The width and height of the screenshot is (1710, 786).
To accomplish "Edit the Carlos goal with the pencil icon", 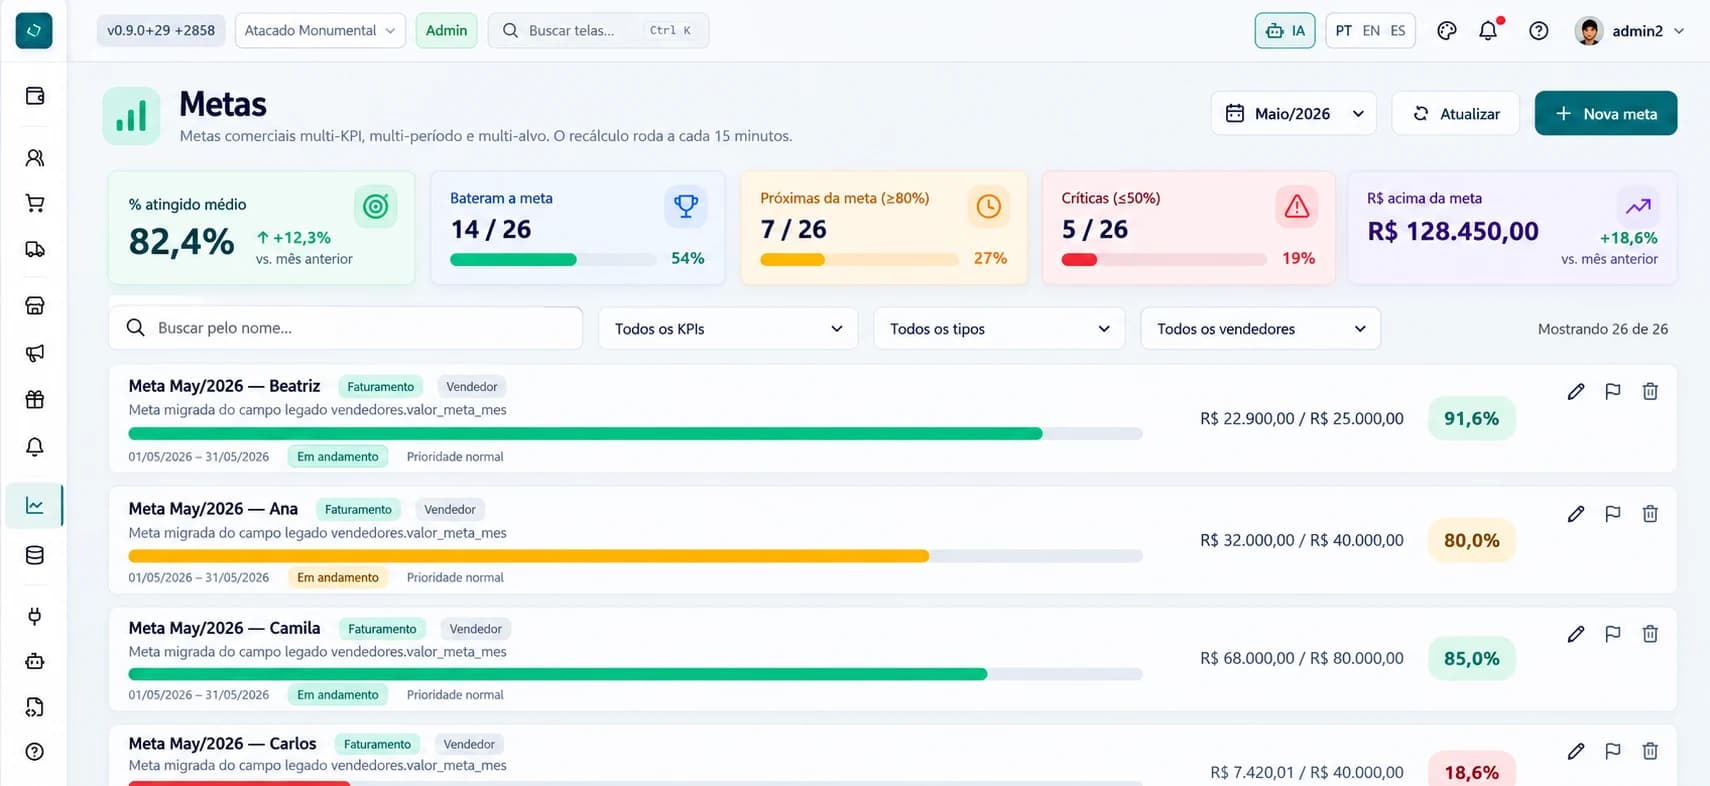I will pyautogui.click(x=1576, y=751).
